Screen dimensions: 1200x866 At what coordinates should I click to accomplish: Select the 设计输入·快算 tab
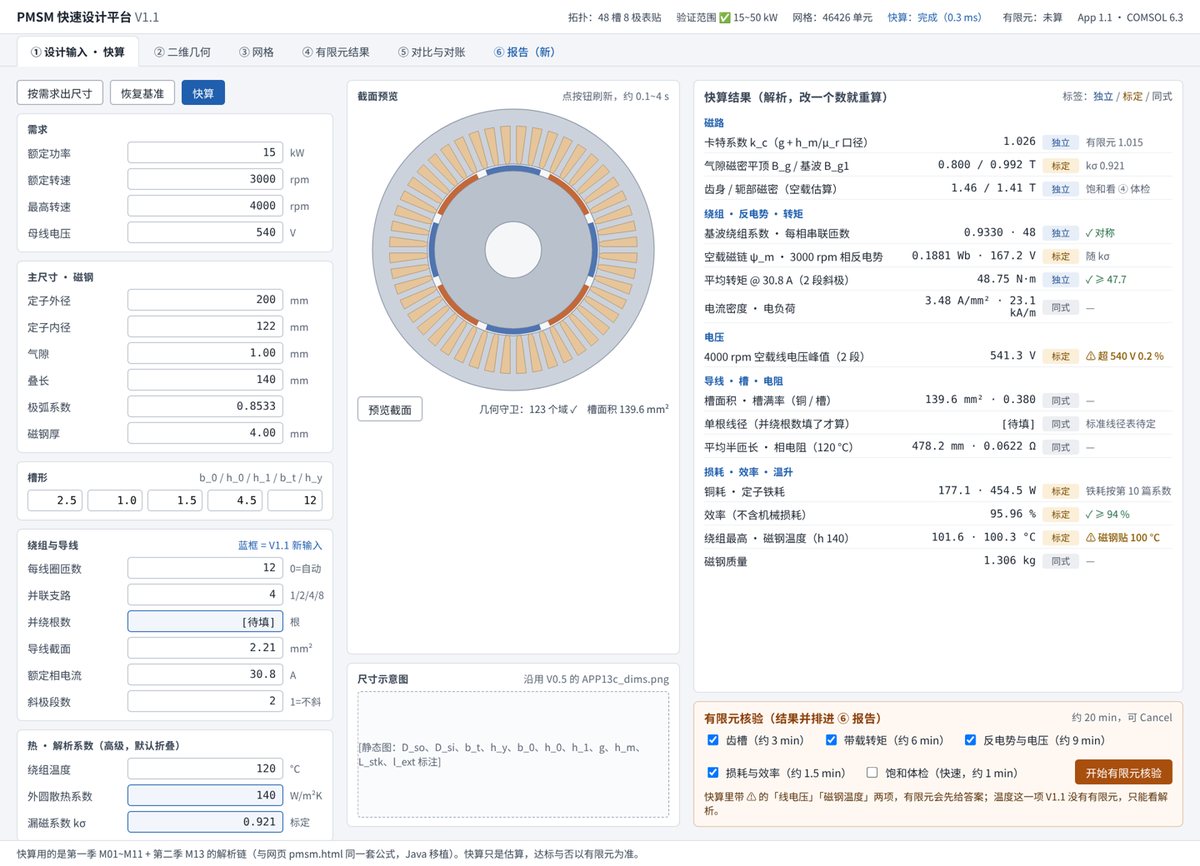tap(78, 52)
